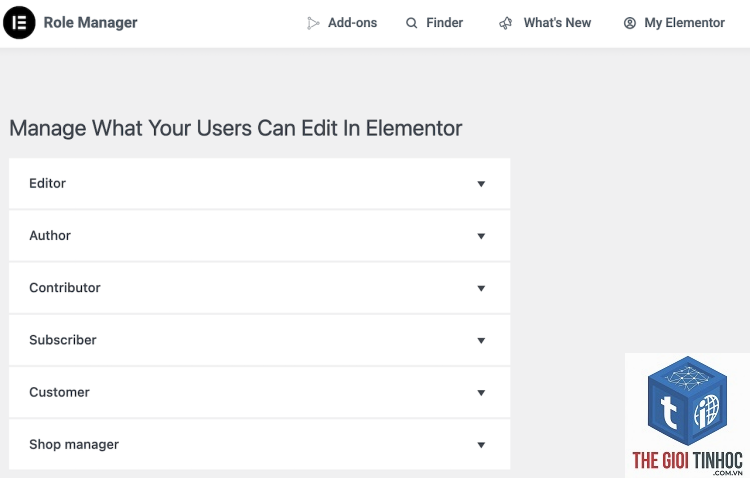Click the Role Manager title text

tap(90, 22)
